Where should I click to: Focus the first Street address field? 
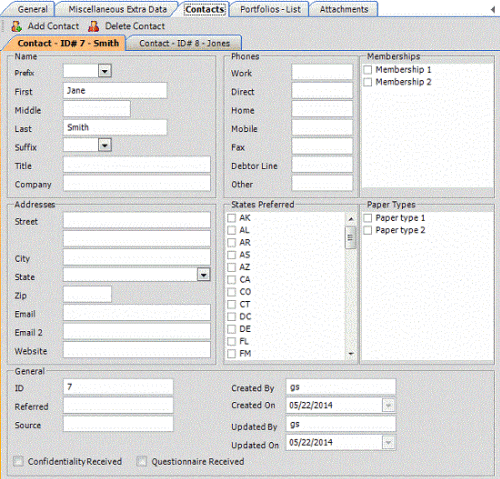pos(137,220)
